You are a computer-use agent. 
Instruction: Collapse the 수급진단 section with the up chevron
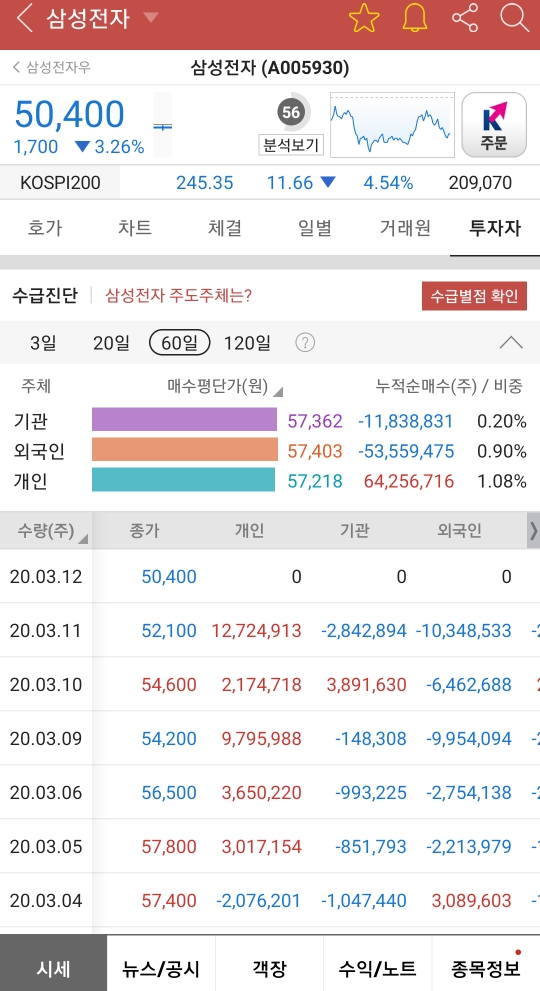click(511, 343)
